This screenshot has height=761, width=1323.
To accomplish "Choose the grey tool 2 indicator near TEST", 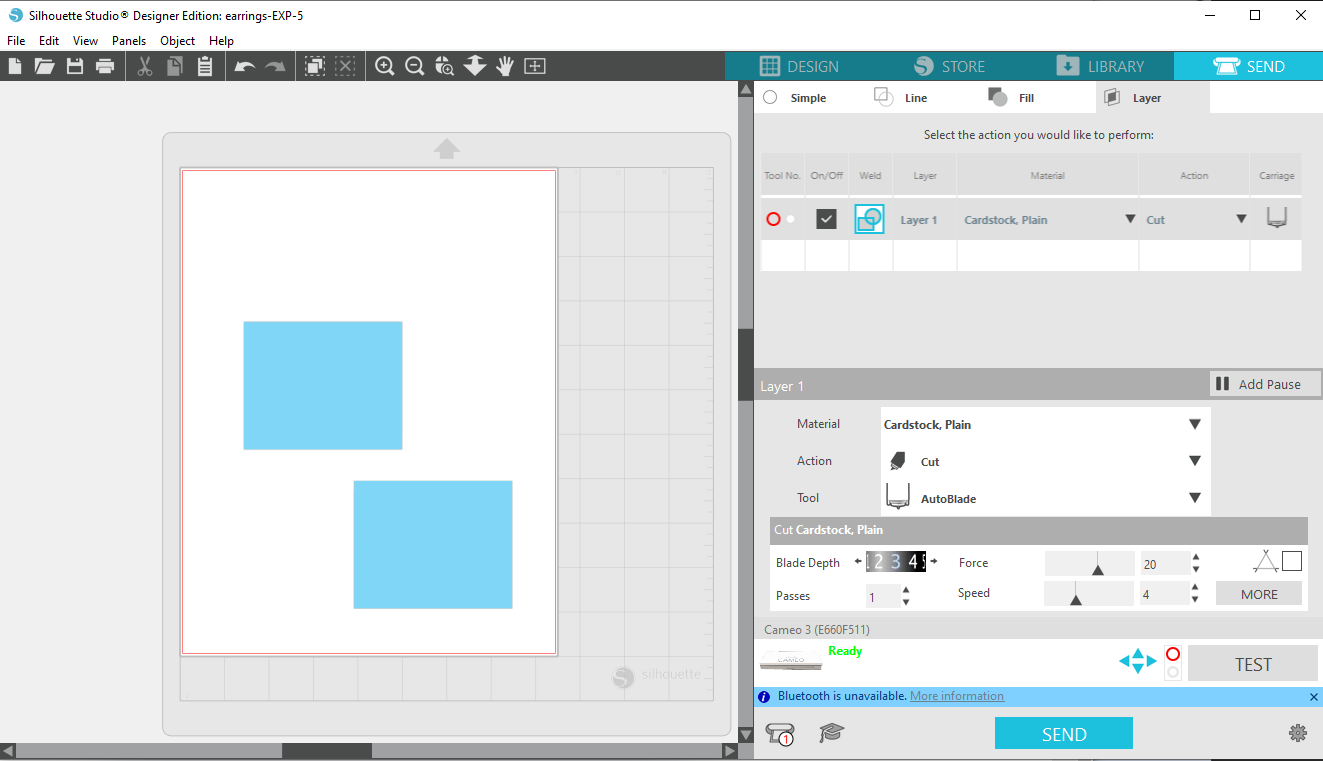I will (1173, 672).
